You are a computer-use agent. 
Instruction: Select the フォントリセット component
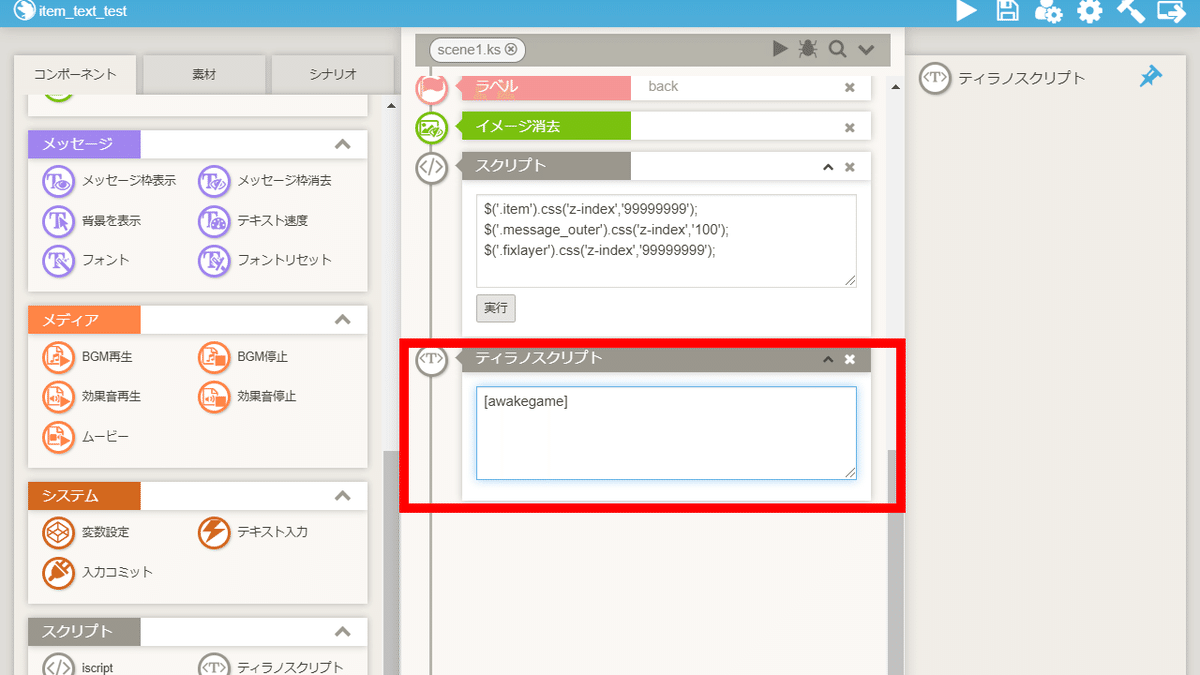click(x=265, y=260)
